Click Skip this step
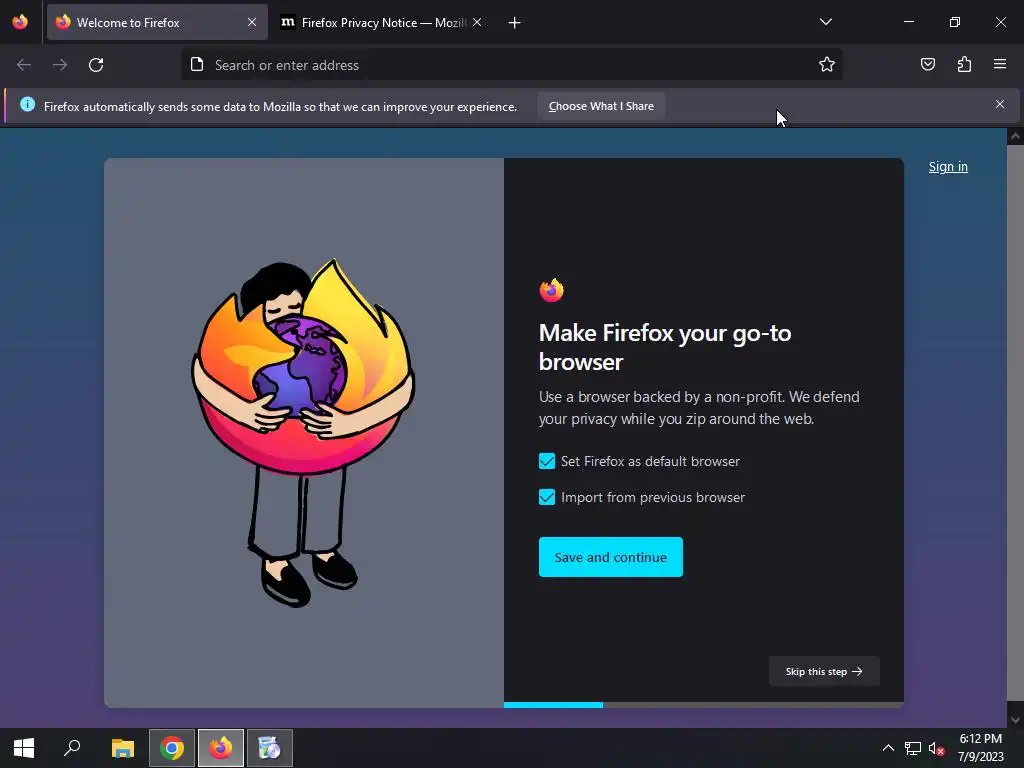The height and width of the screenshot is (768, 1024). coord(824,671)
